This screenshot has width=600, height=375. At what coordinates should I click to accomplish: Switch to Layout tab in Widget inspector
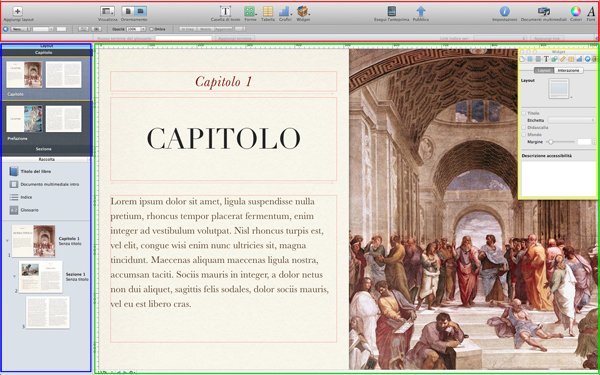(544, 70)
